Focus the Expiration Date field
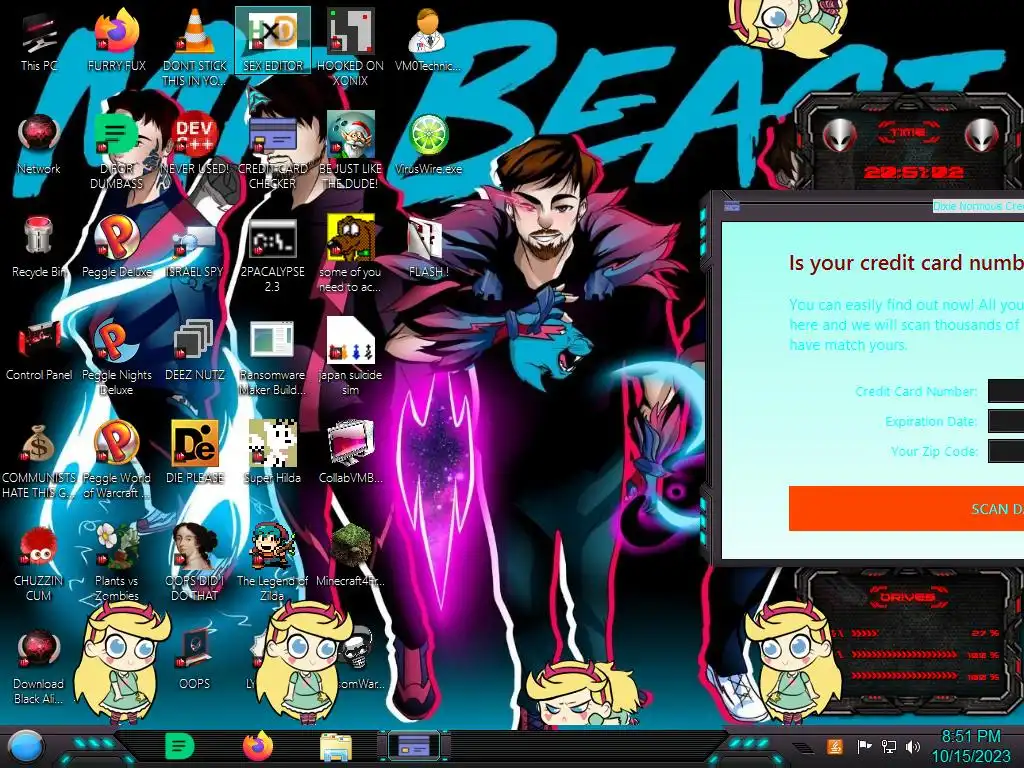The image size is (1024, 768). 1006,421
